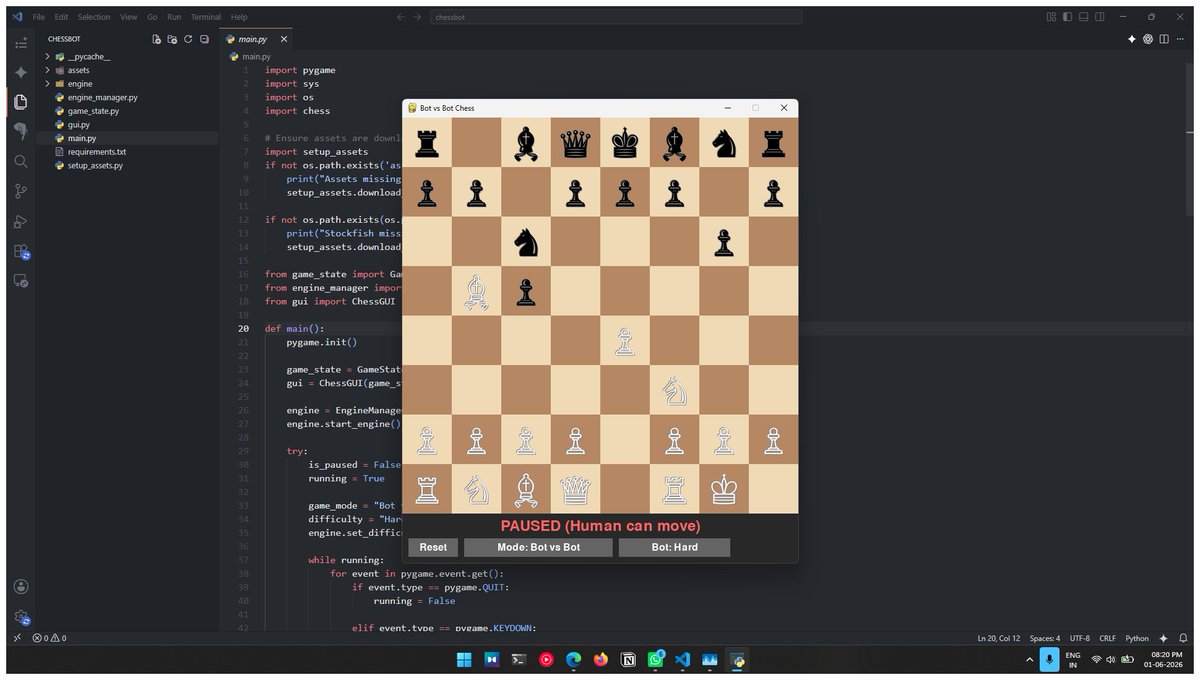Click the sparkle AI icon in editor toolbar

click(x=1132, y=39)
